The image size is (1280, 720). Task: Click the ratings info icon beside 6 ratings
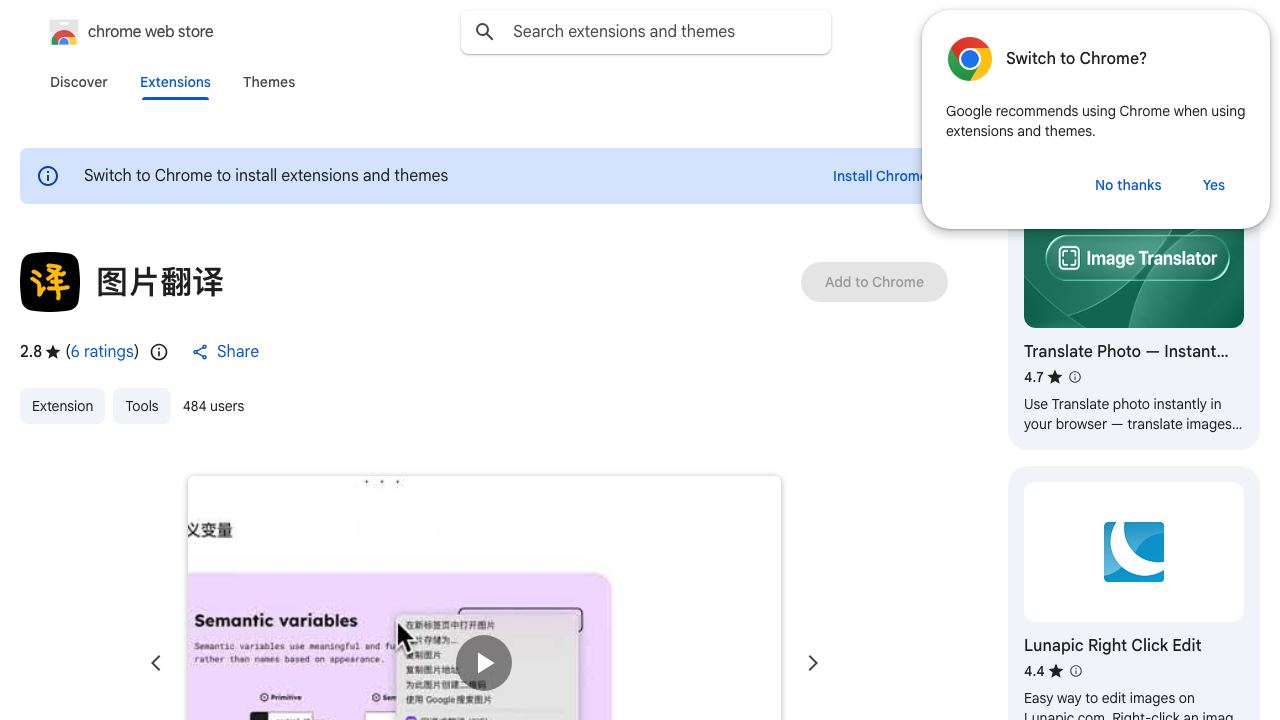point(159,352)
